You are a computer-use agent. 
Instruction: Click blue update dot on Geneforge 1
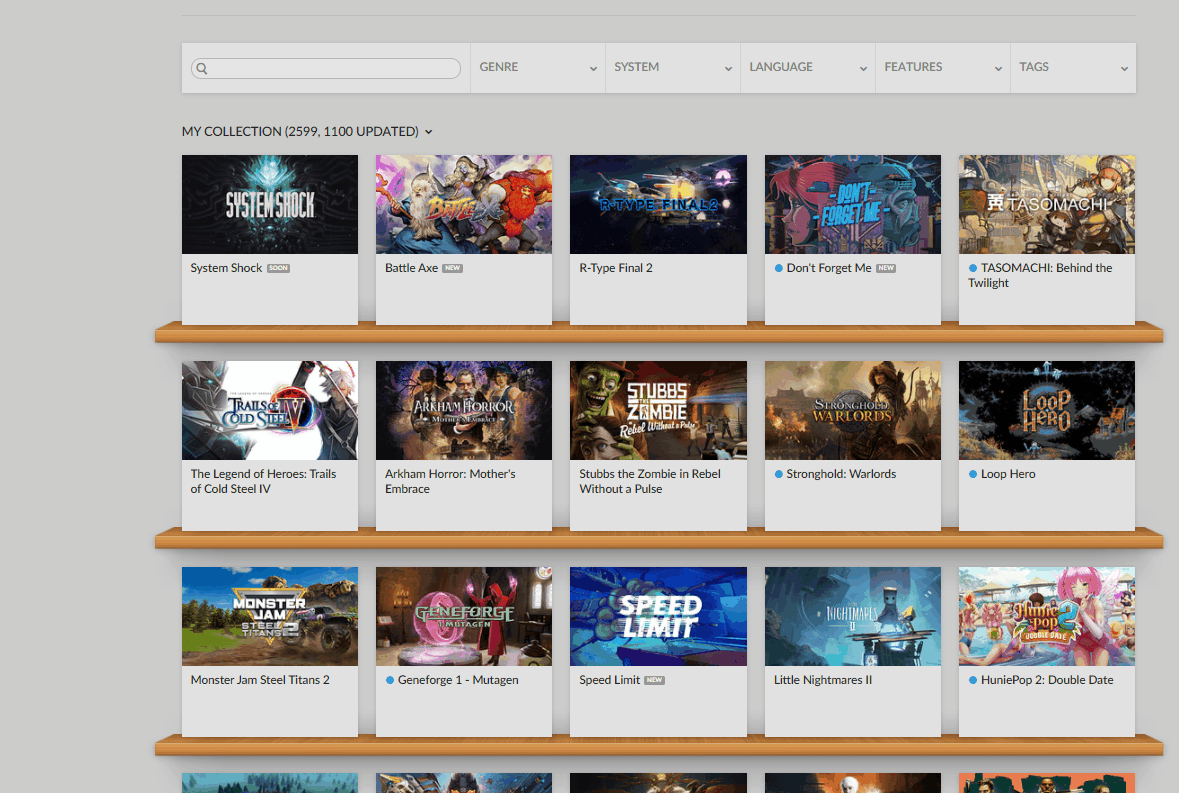click(390, 680)
